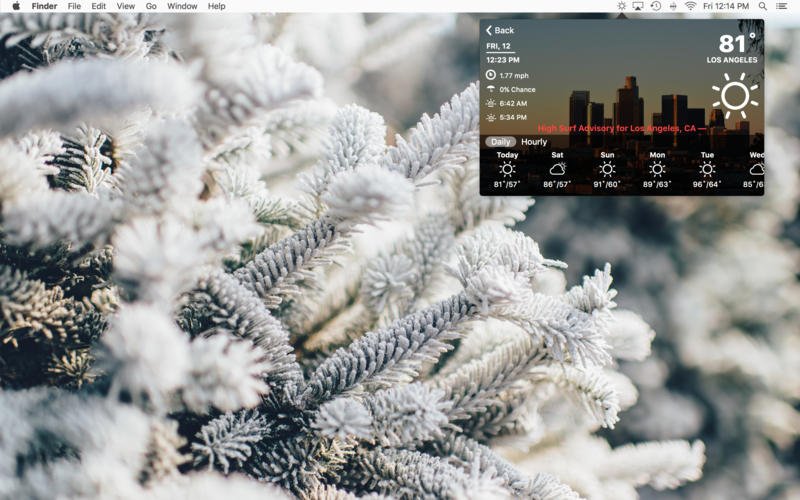Click the 91°/60° temperature under Sun
The image size is (800, 500).
607,184
